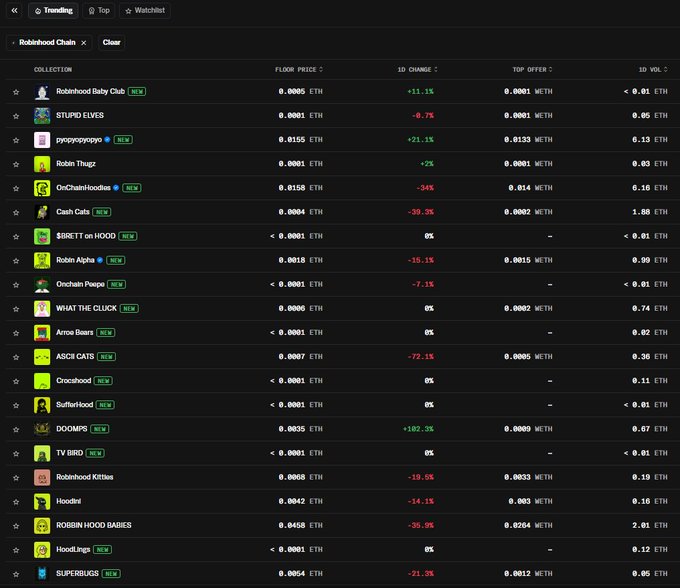Open Cash Cats collection thumbnail
This screenshot has height=588, width=680.
(x=42, y=212)
